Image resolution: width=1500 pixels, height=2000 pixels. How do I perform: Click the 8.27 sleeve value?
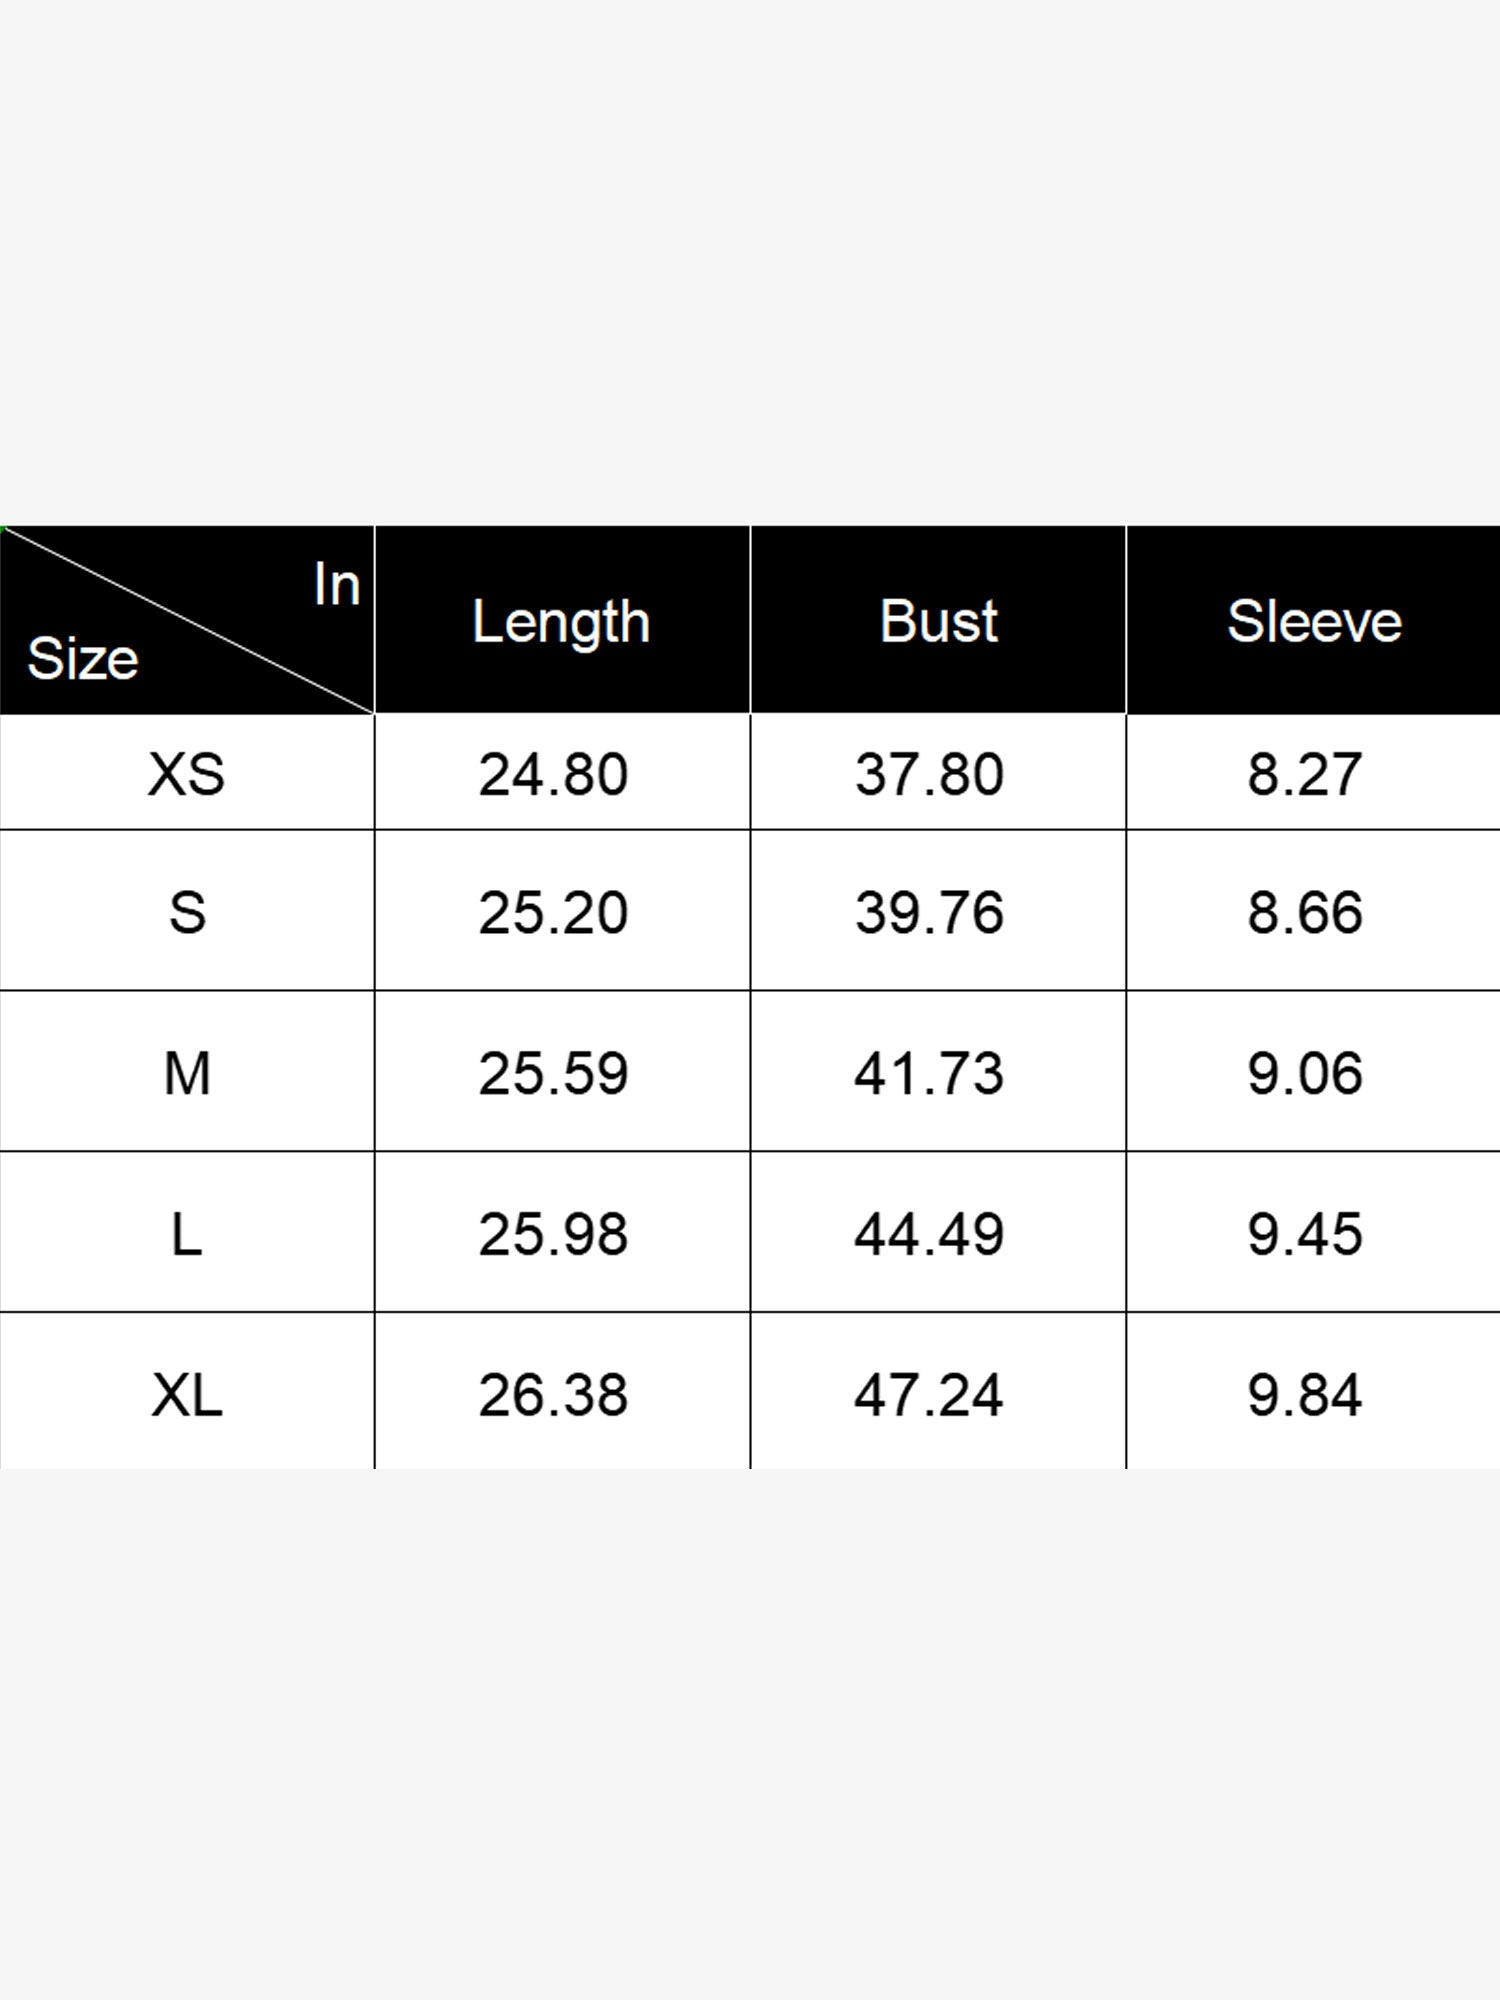click(1304, 774)
